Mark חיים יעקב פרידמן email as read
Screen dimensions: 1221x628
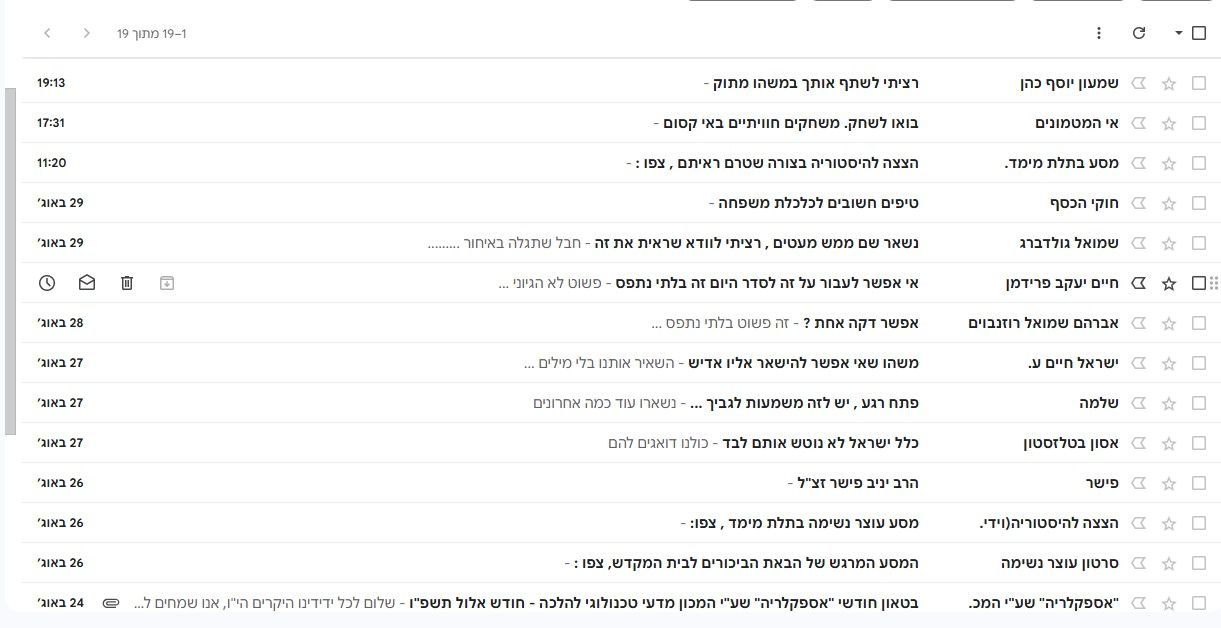tap(87, 283)
